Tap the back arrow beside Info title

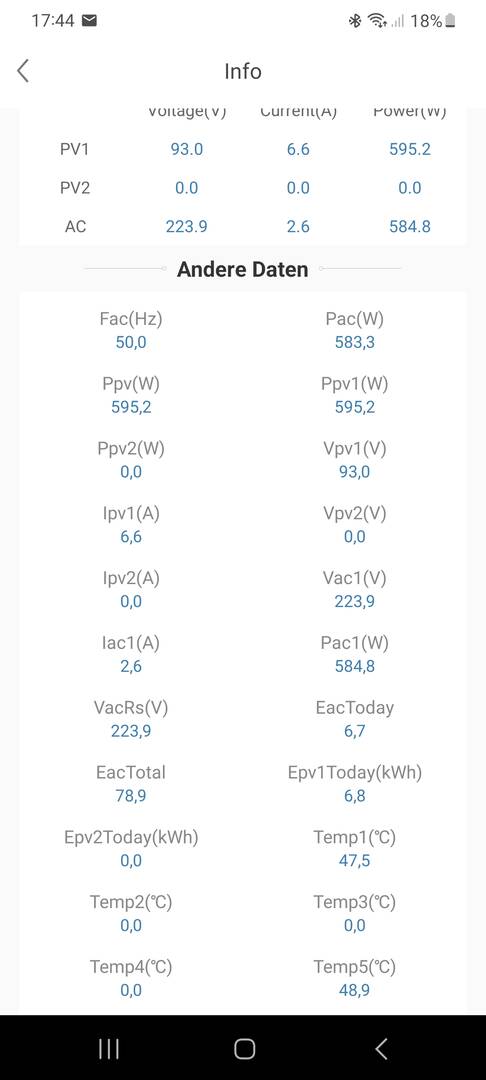[x=23, y=70]
